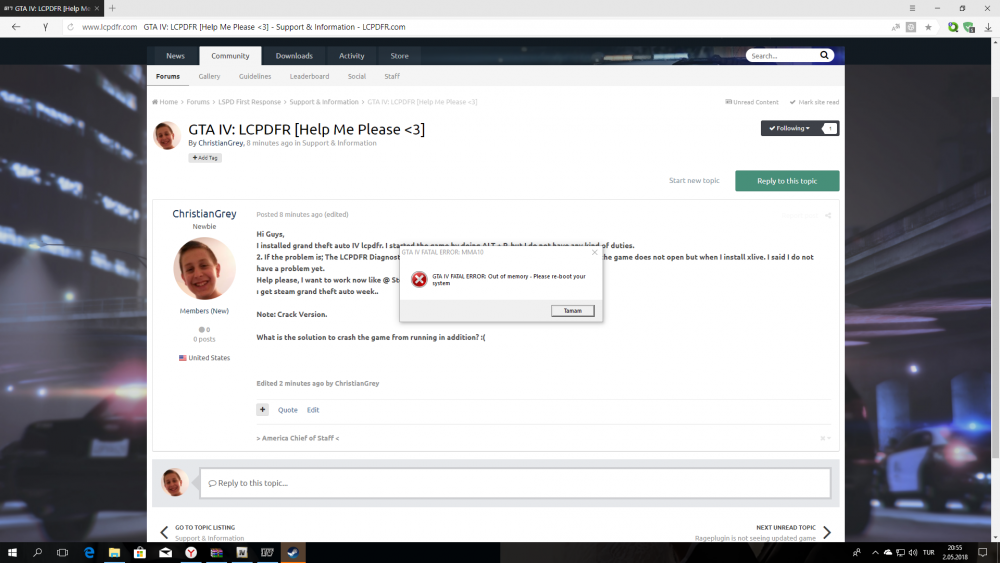Screen dimensions: 1000x563
Task: Click Unread Content link
Action: click(x=752, y=102)
